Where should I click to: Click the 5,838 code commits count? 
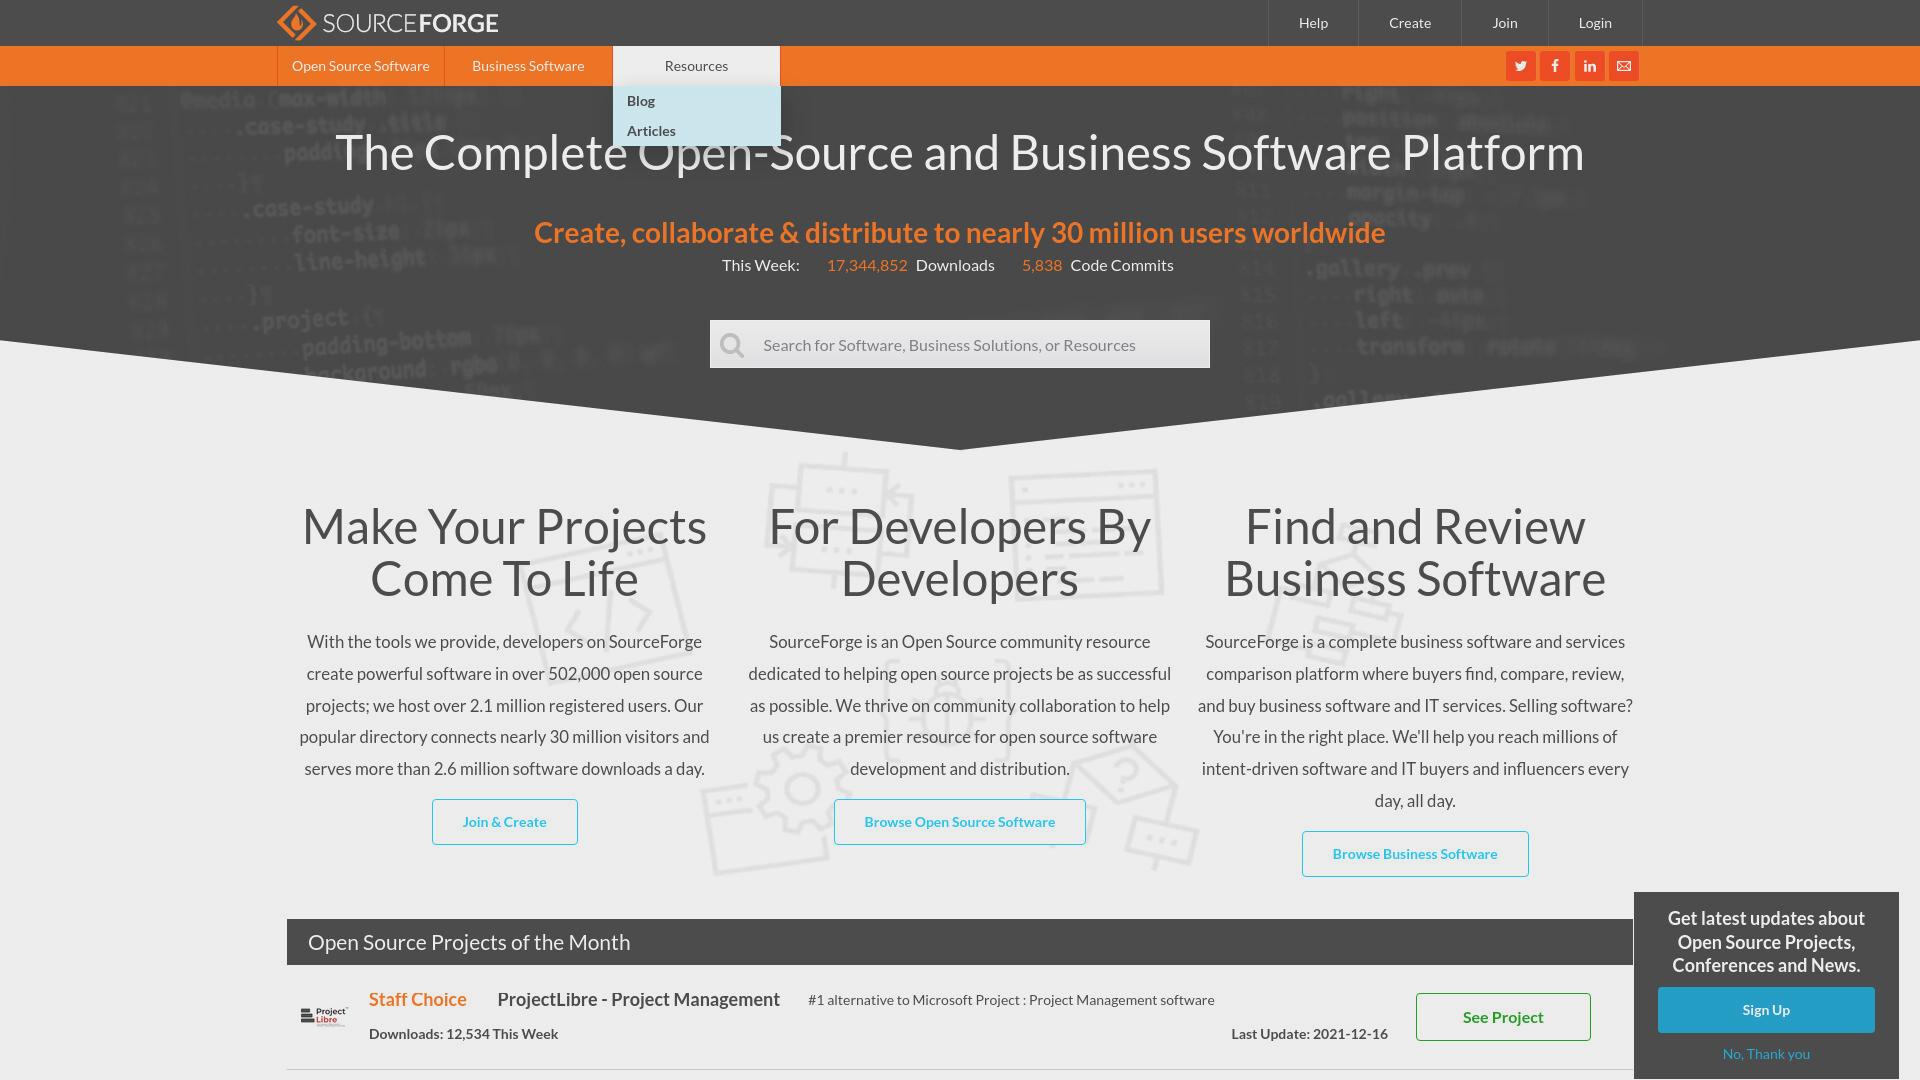pyautogui.click(x=1041, y=265)
